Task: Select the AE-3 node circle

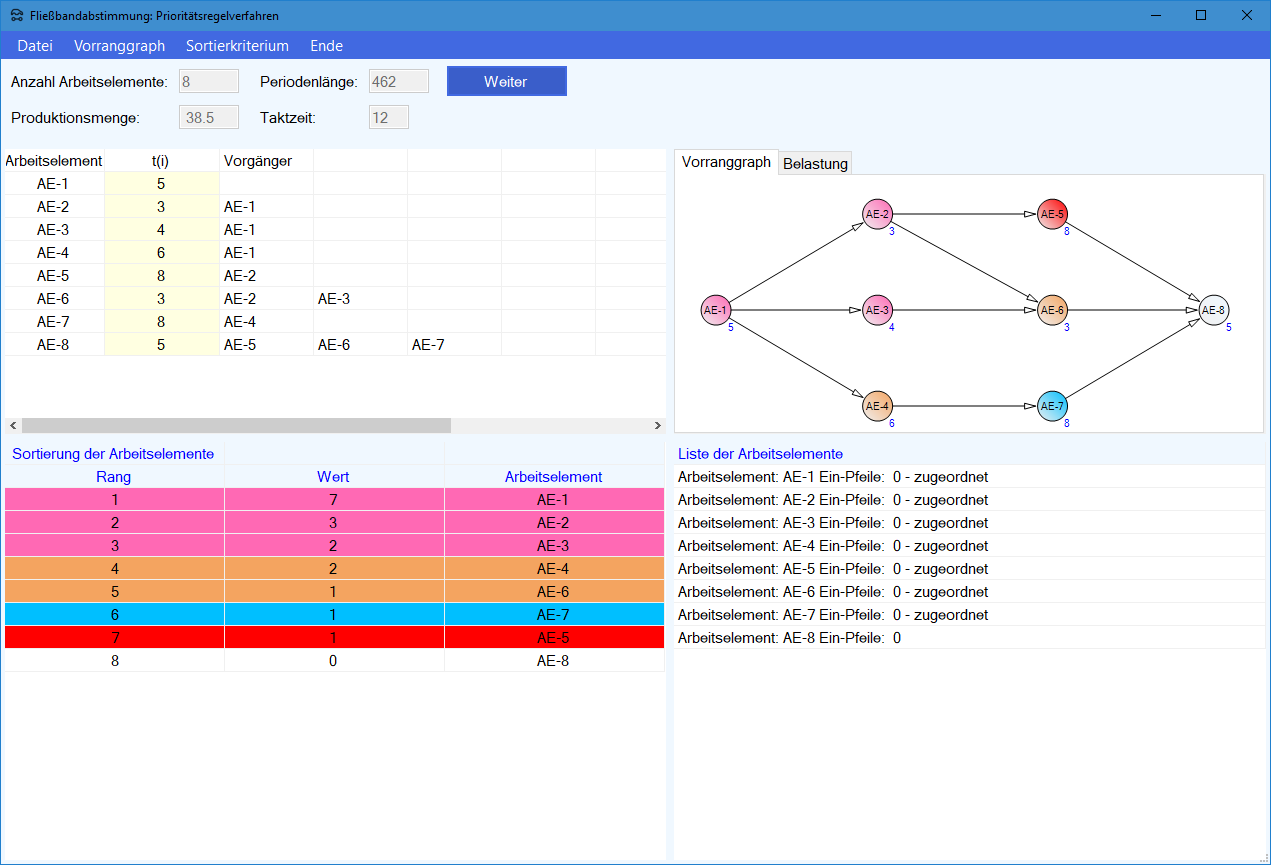Action: click(877, 311)
